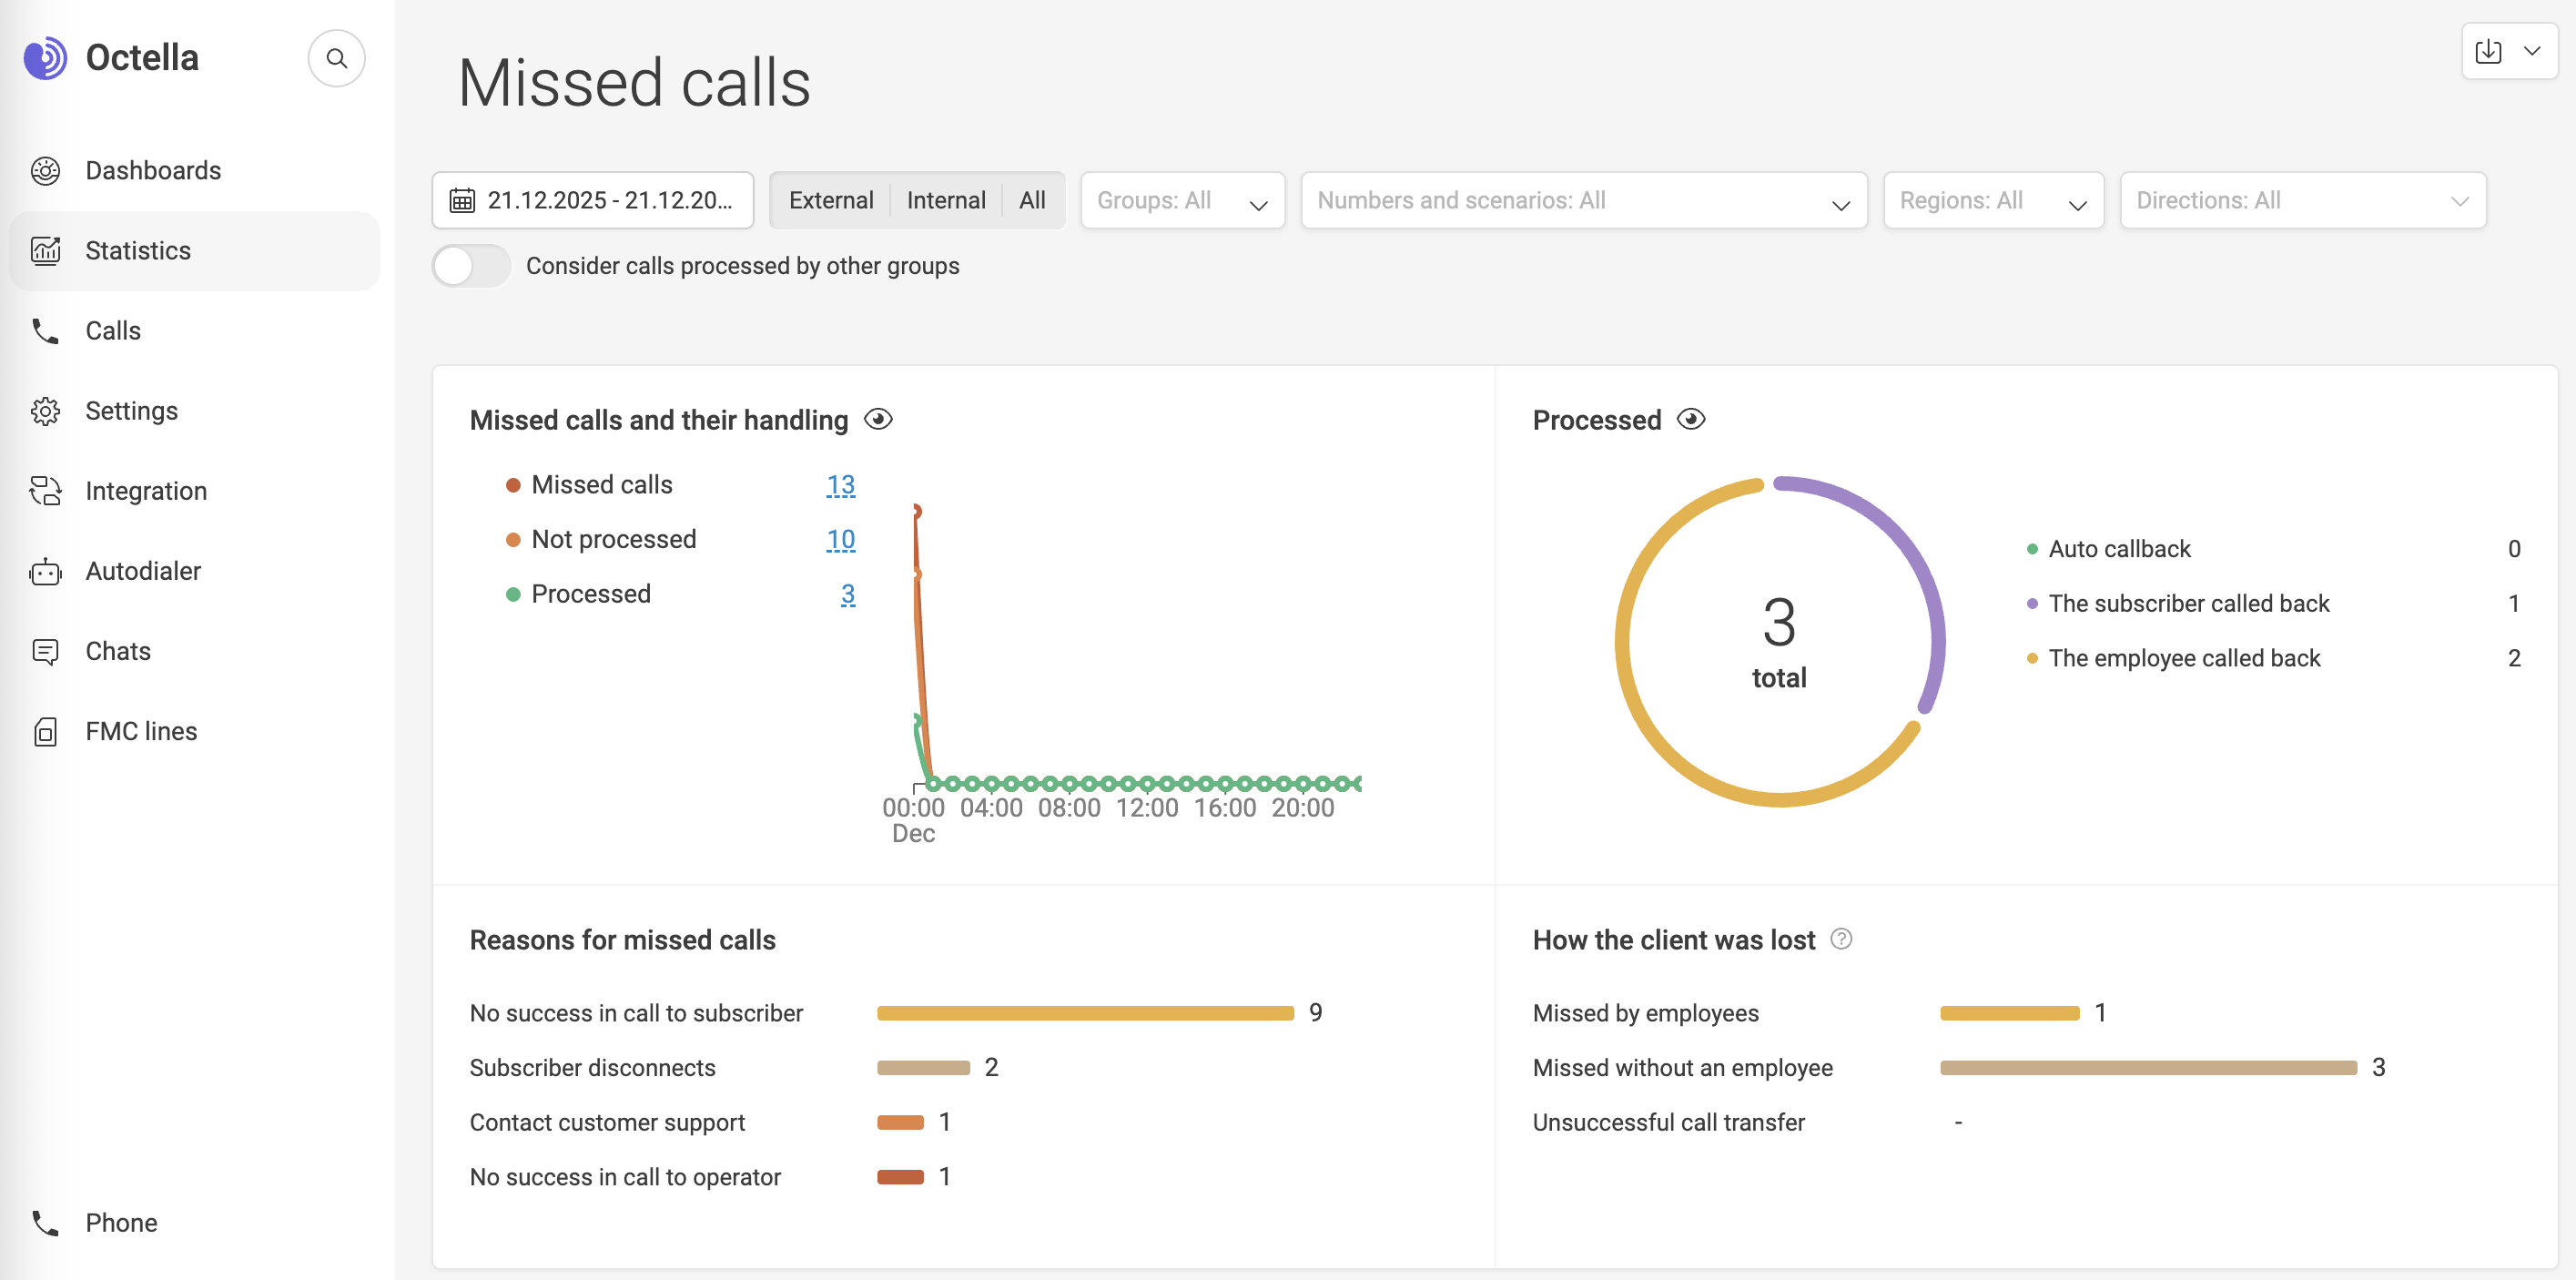Switch to the Internal calls tab

pos(945,201)
